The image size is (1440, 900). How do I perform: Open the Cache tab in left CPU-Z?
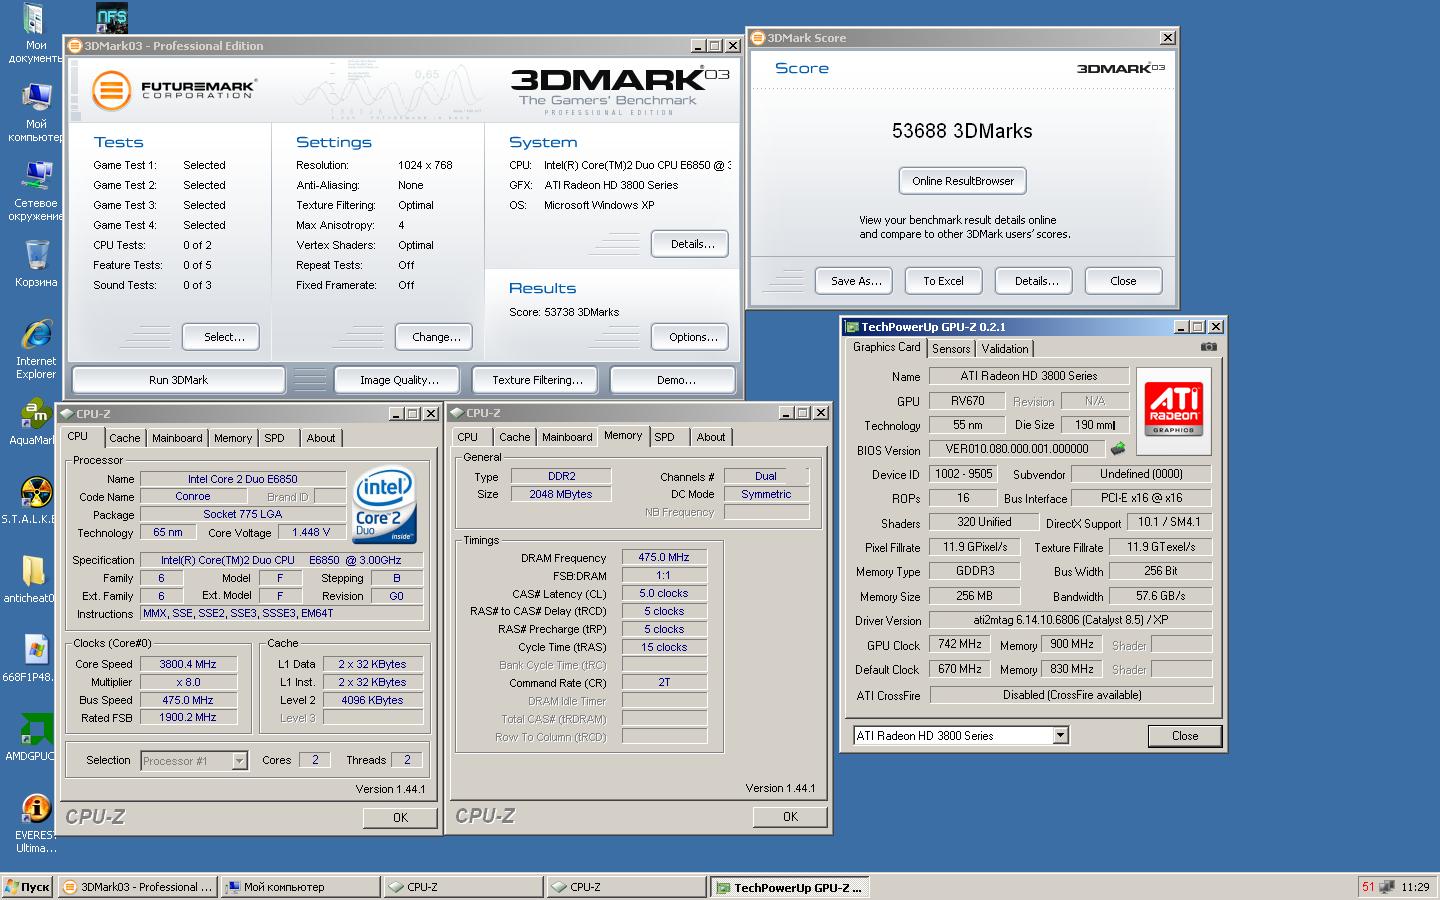[125, 438]
